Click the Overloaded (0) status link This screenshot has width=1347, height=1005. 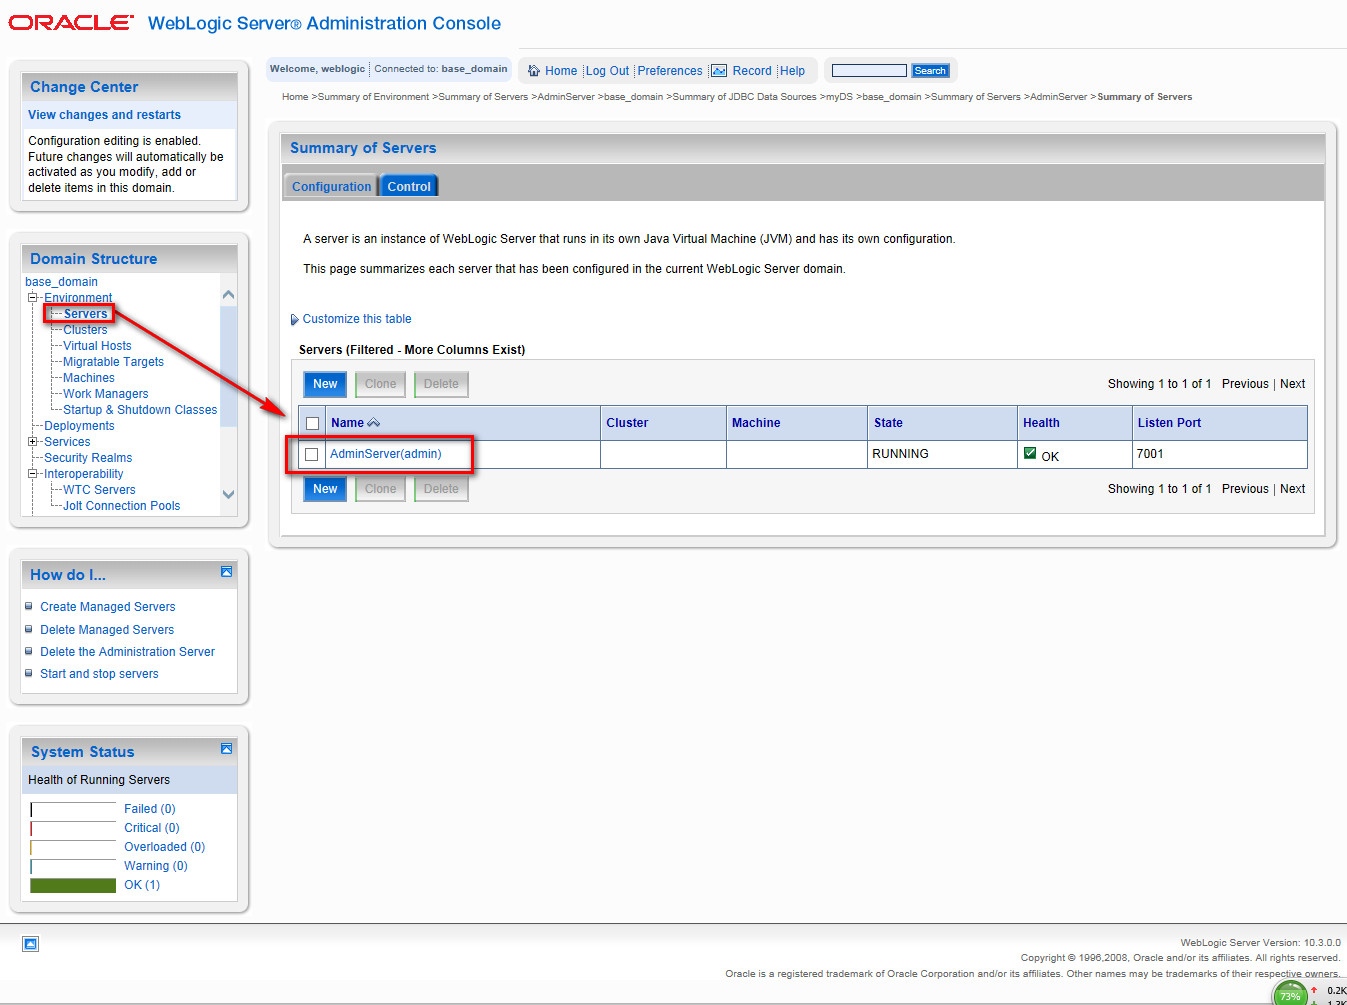point(164,847)
